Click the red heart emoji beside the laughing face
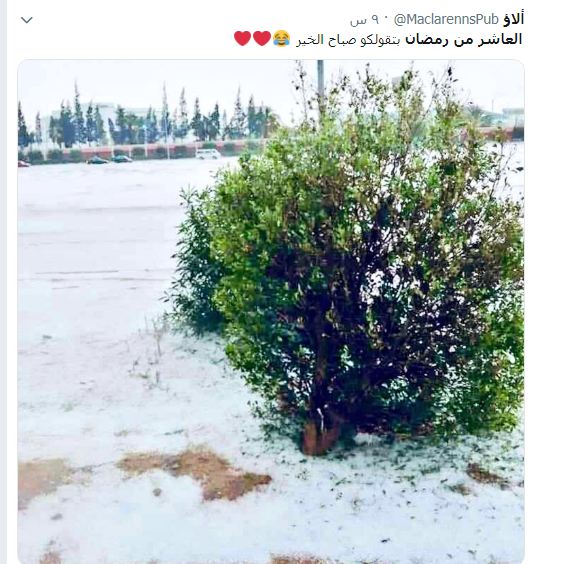The height and width of the screenshot is (564, 579). (x=262, y=38)
